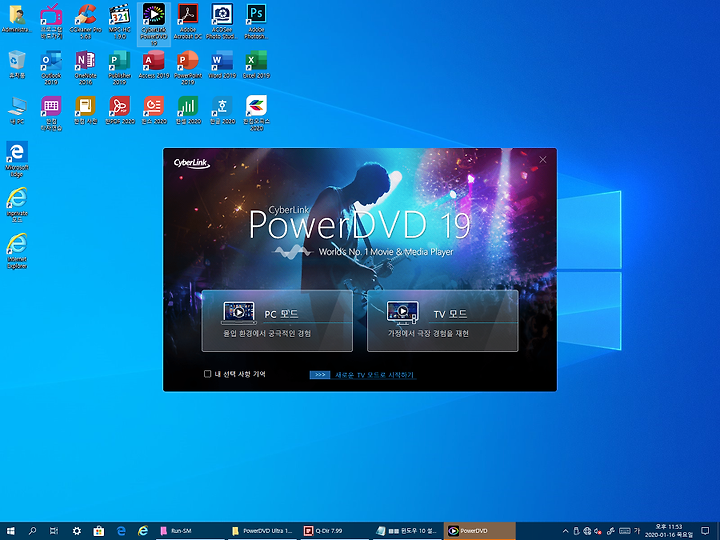Launch Edge from the taskbar
The height and width of the screenshot is (540, 720).
coord(121,531)
